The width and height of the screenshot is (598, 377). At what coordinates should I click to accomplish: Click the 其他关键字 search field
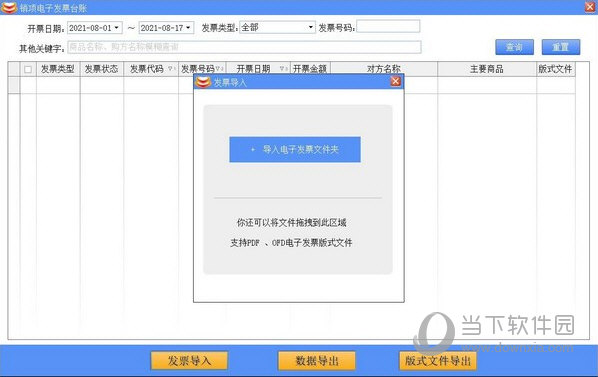[x=244, y=47]
